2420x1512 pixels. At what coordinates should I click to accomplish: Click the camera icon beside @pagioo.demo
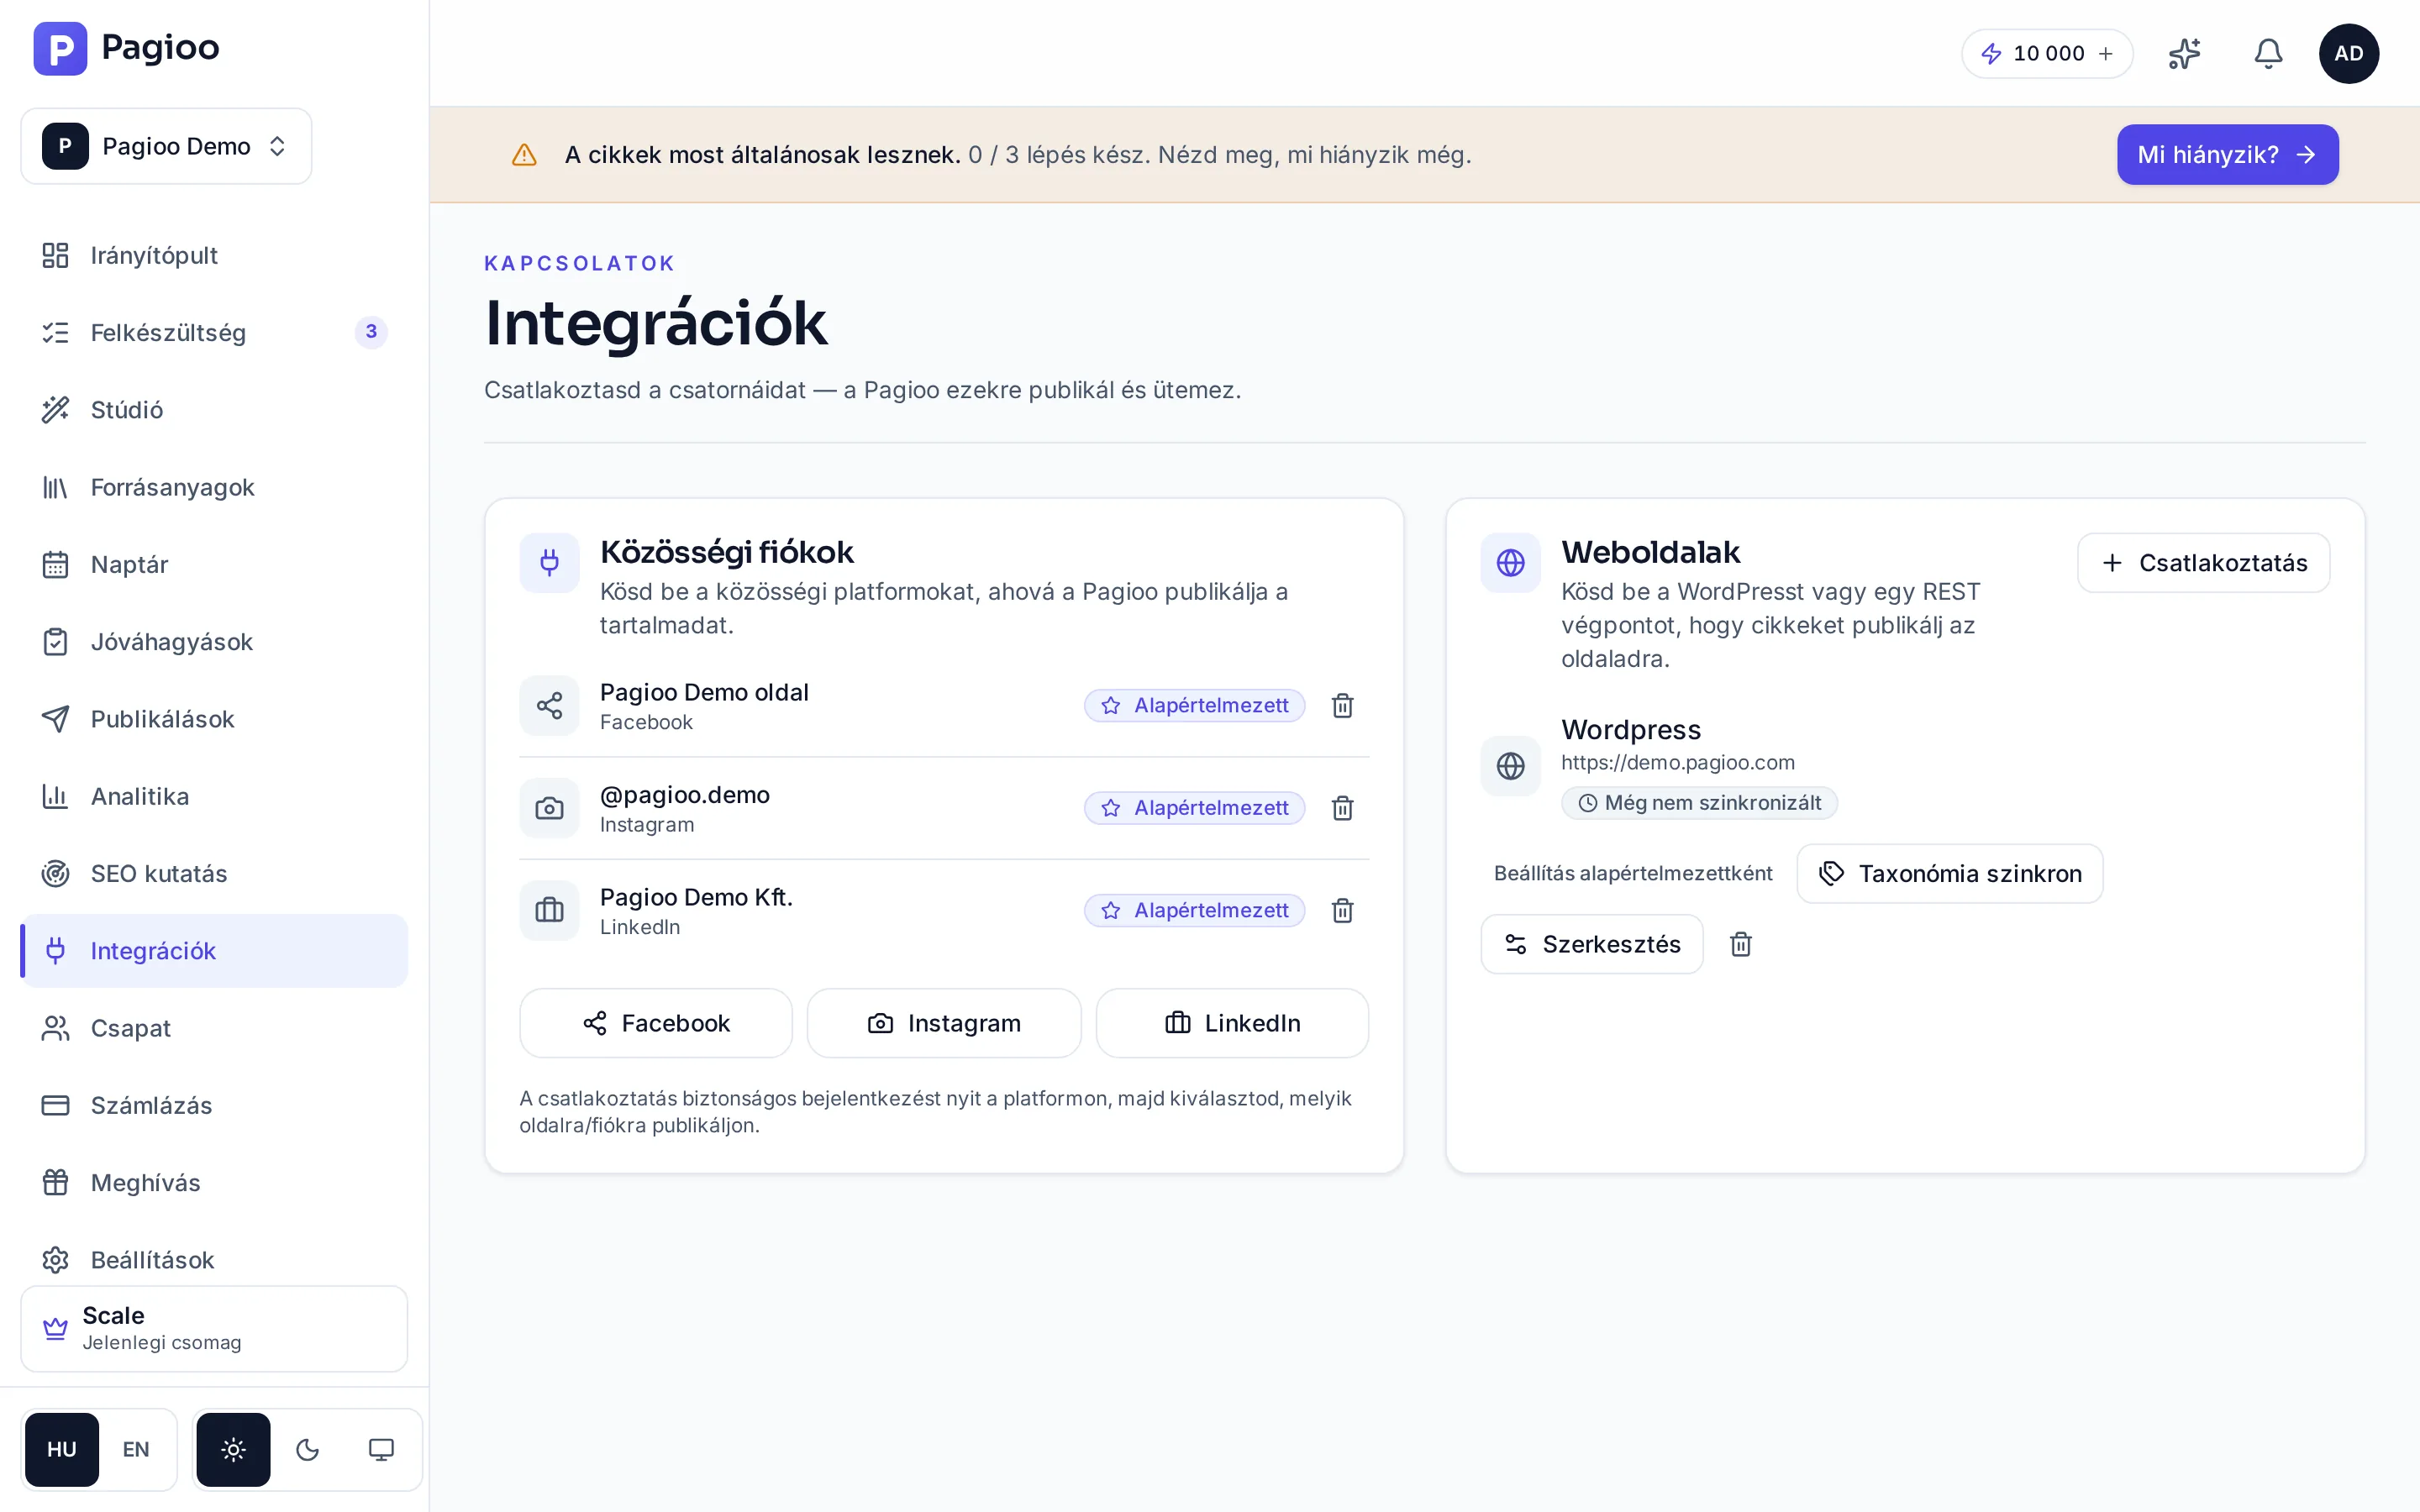tap(549, 808)
